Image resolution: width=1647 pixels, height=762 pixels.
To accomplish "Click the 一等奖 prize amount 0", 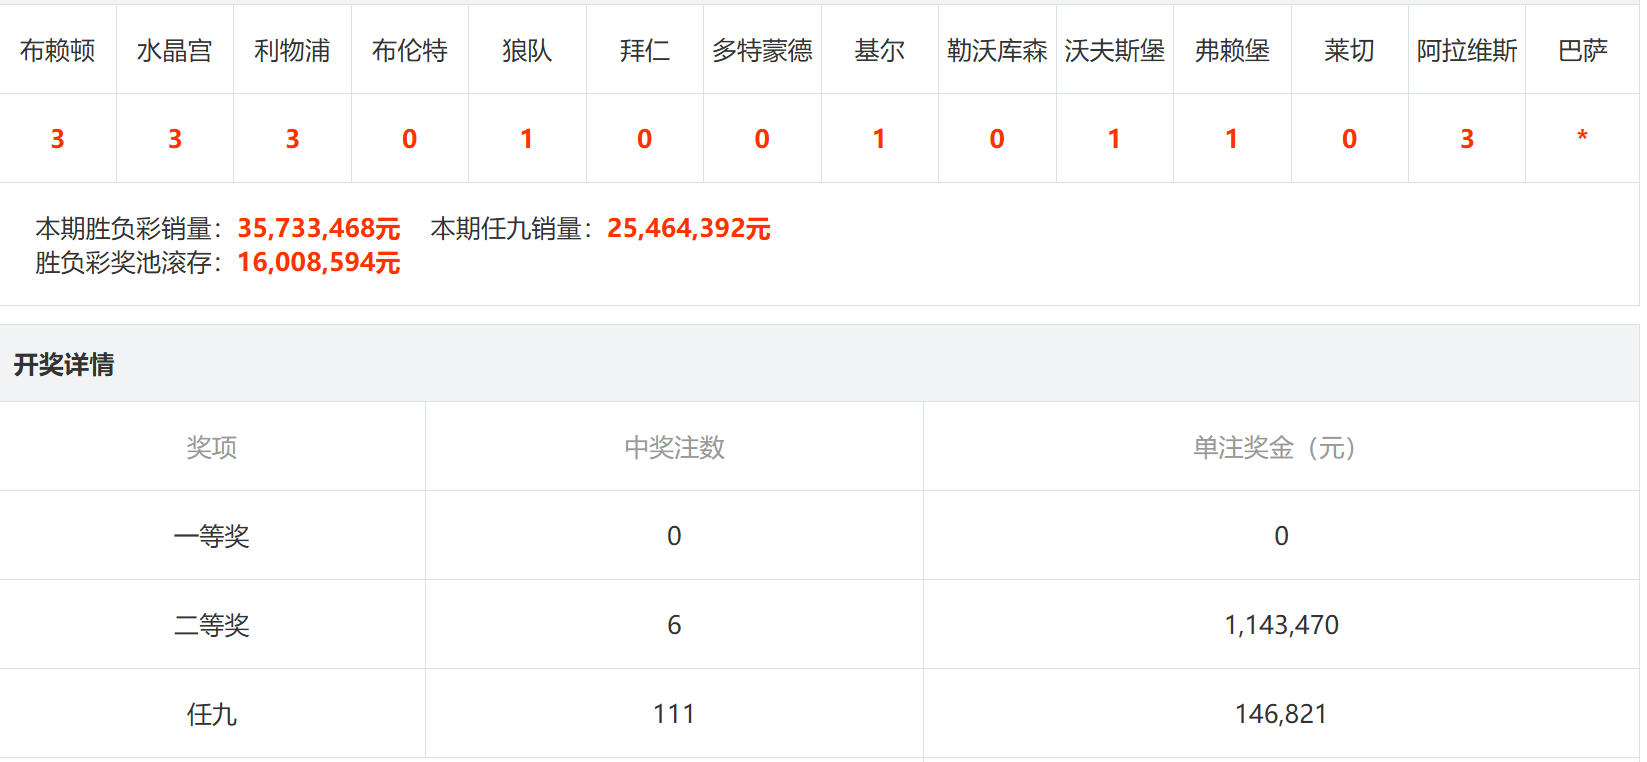I will click(1282, 536).
